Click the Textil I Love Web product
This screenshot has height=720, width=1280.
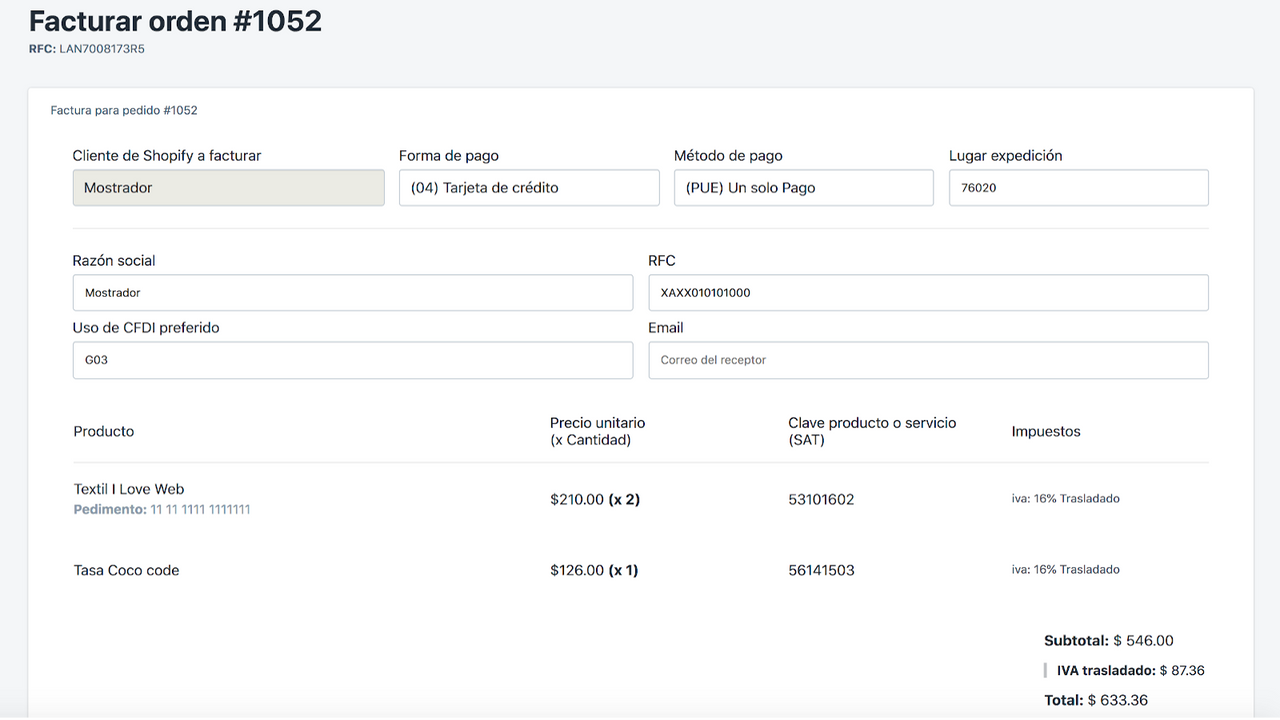130,489
